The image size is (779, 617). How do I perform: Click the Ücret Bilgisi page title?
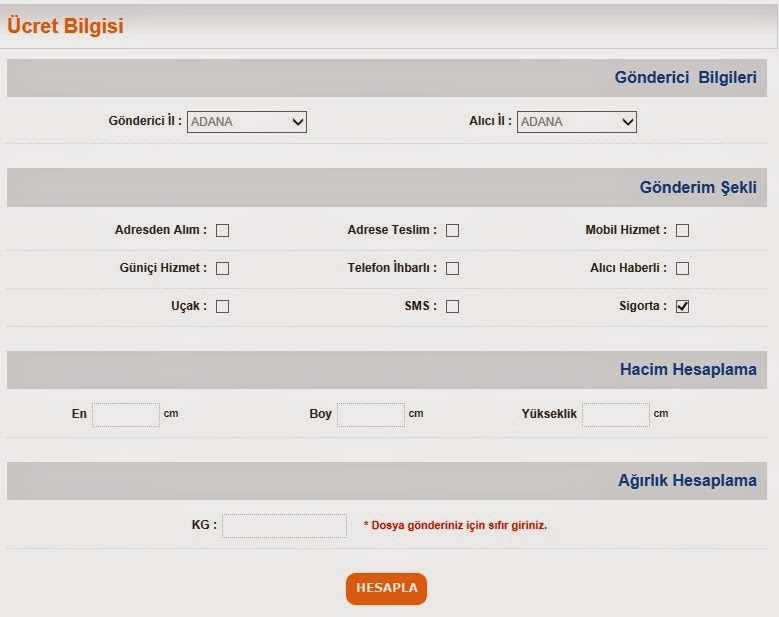tap(65, 26)
